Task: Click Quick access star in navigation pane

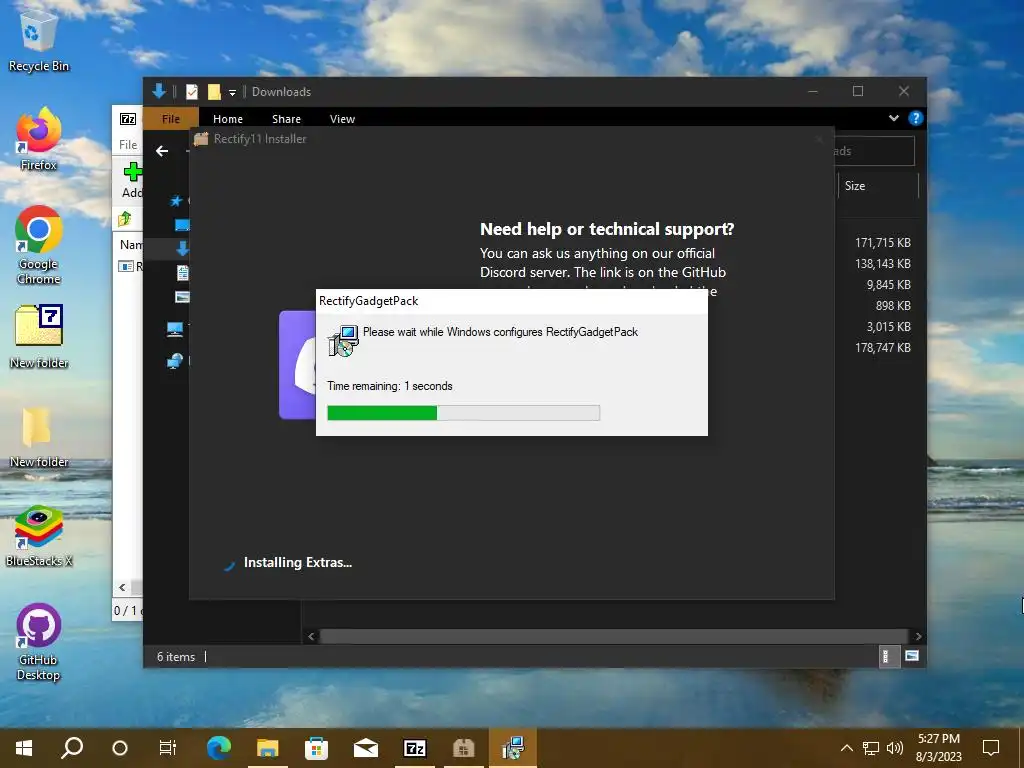Action: point(176,200)
